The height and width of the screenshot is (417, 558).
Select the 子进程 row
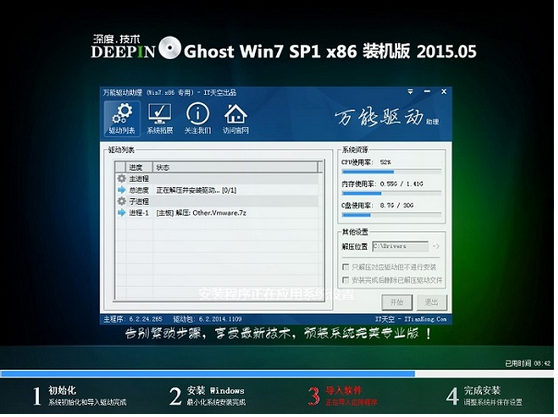pyautogui.click(x=218, y=201)
